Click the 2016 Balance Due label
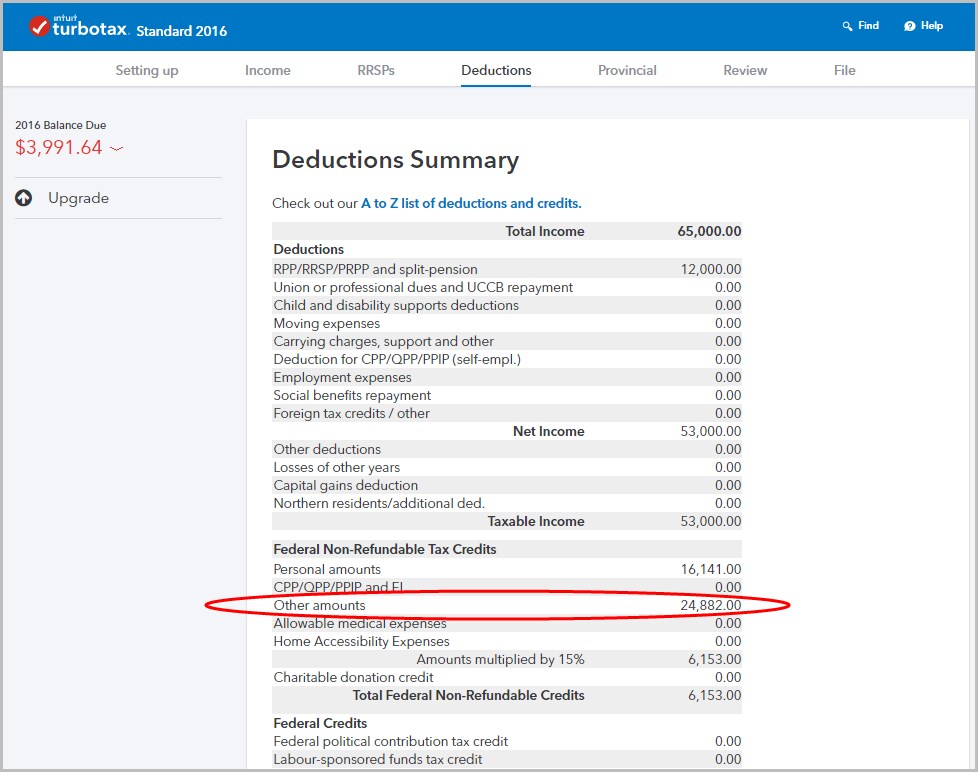Image resolution: width=978 pixels, height=772 pixels. pos(61,125)
